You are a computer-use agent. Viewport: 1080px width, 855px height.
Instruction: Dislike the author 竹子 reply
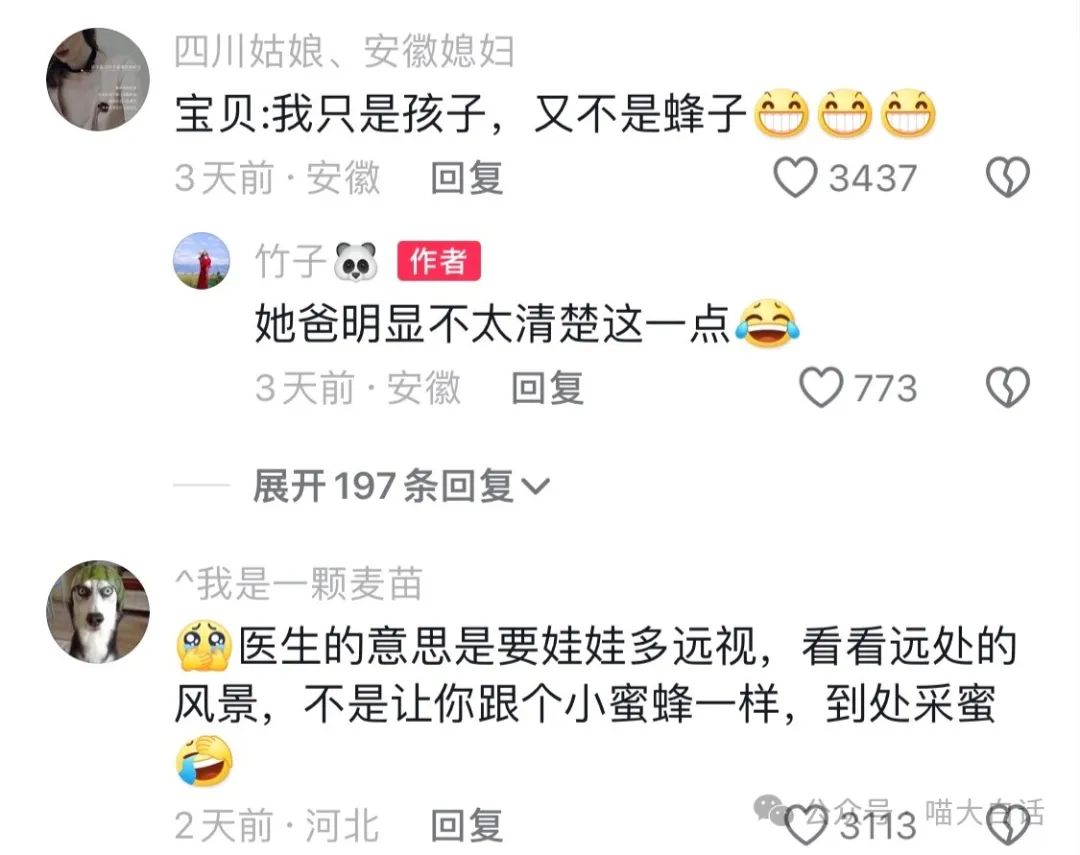[1008, 387]
